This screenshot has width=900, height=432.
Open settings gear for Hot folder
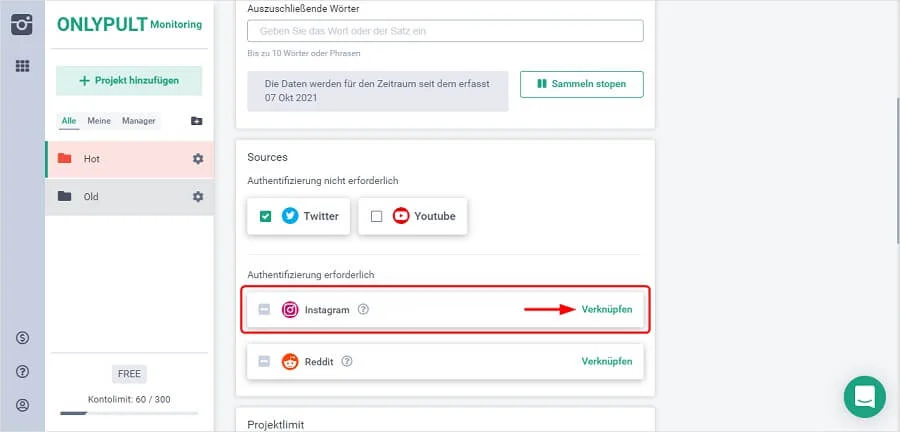point(197,159)
